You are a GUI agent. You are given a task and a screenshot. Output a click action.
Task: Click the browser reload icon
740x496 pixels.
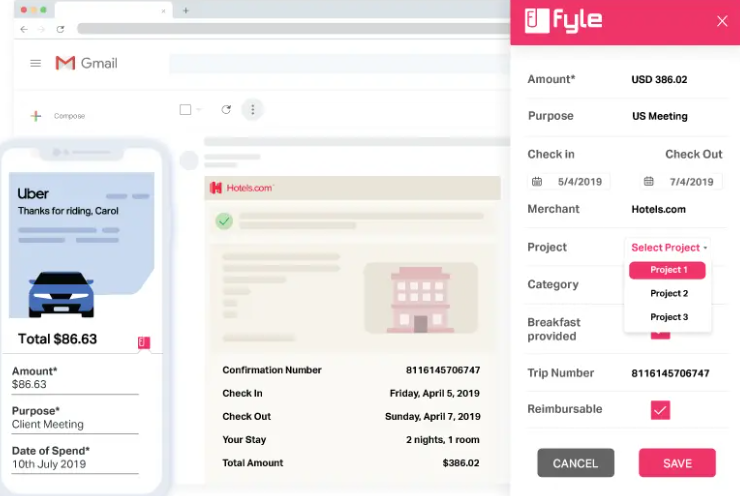point(60,29)
